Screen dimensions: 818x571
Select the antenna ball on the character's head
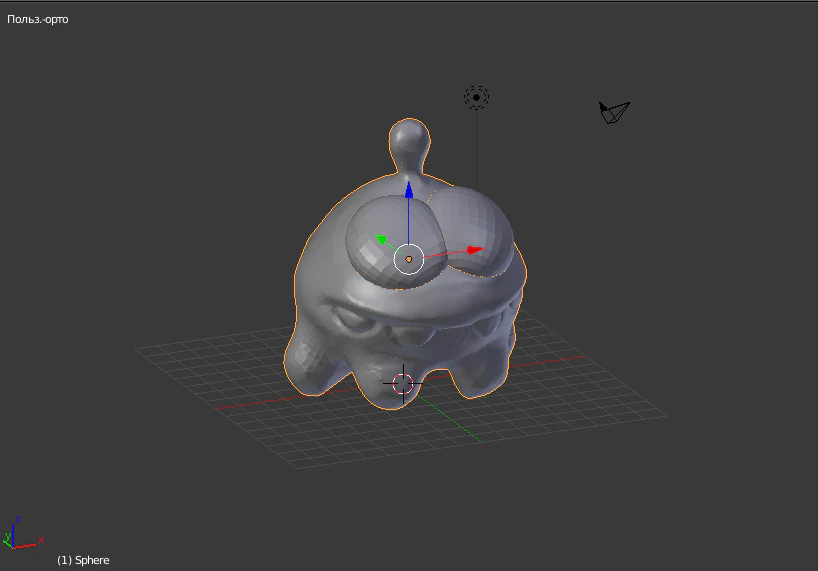pos(410,138)
